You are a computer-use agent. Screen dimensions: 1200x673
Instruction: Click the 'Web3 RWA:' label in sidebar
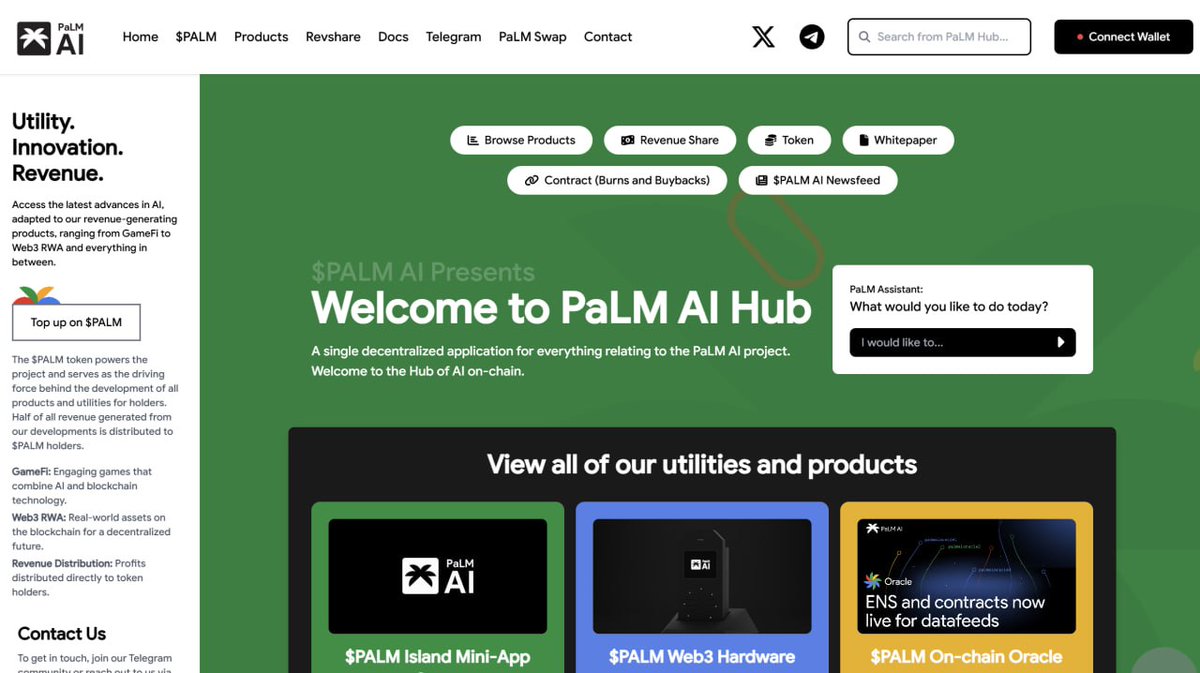[38, 518]
